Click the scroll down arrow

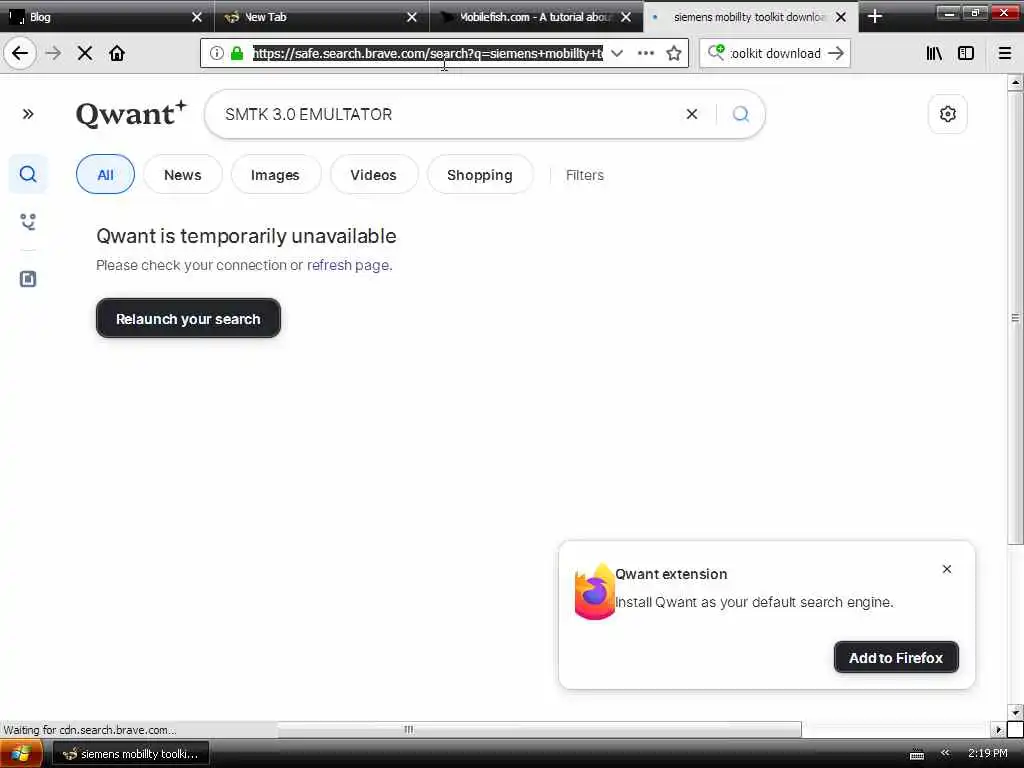(x=1015, y=712)
